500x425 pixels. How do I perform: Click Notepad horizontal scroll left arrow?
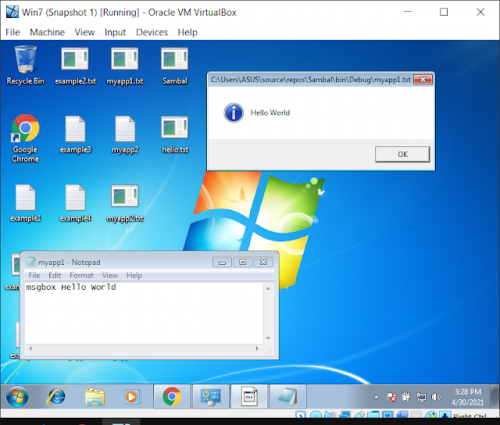(x=30, y=349)
